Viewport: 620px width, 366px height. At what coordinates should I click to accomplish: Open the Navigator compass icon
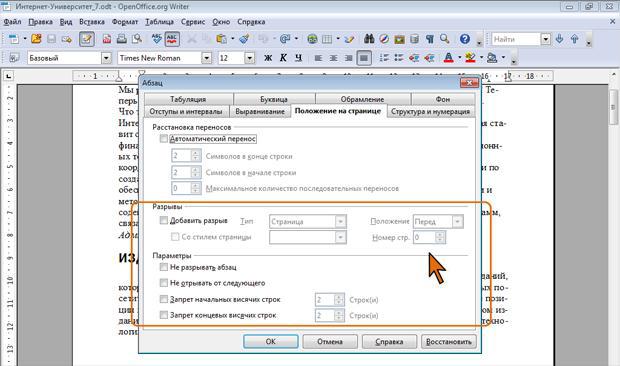click(x=384, y=39)
